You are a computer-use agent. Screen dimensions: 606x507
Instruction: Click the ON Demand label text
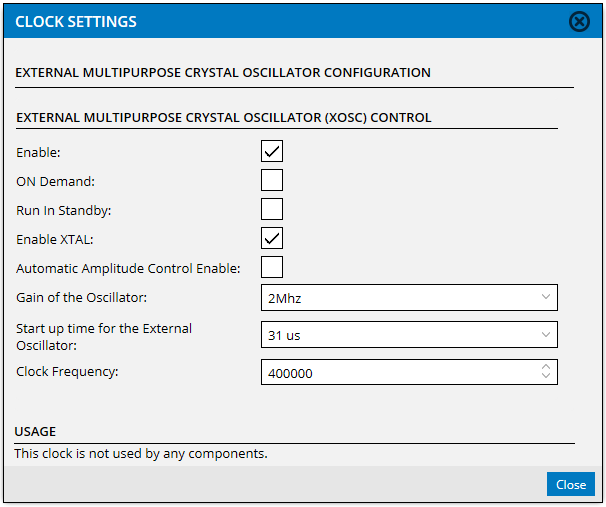55,181
